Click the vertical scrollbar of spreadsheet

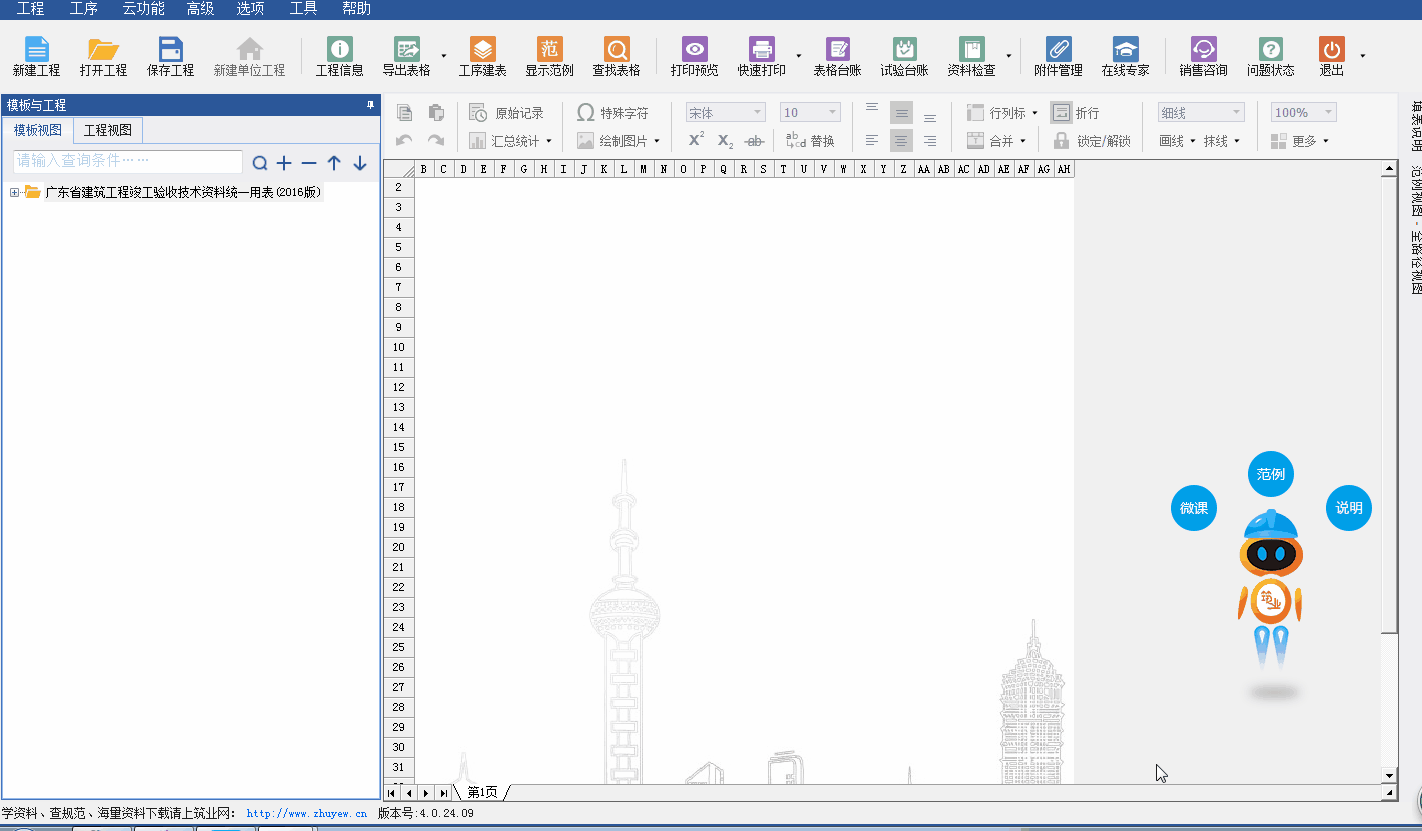pos(1389,400)
